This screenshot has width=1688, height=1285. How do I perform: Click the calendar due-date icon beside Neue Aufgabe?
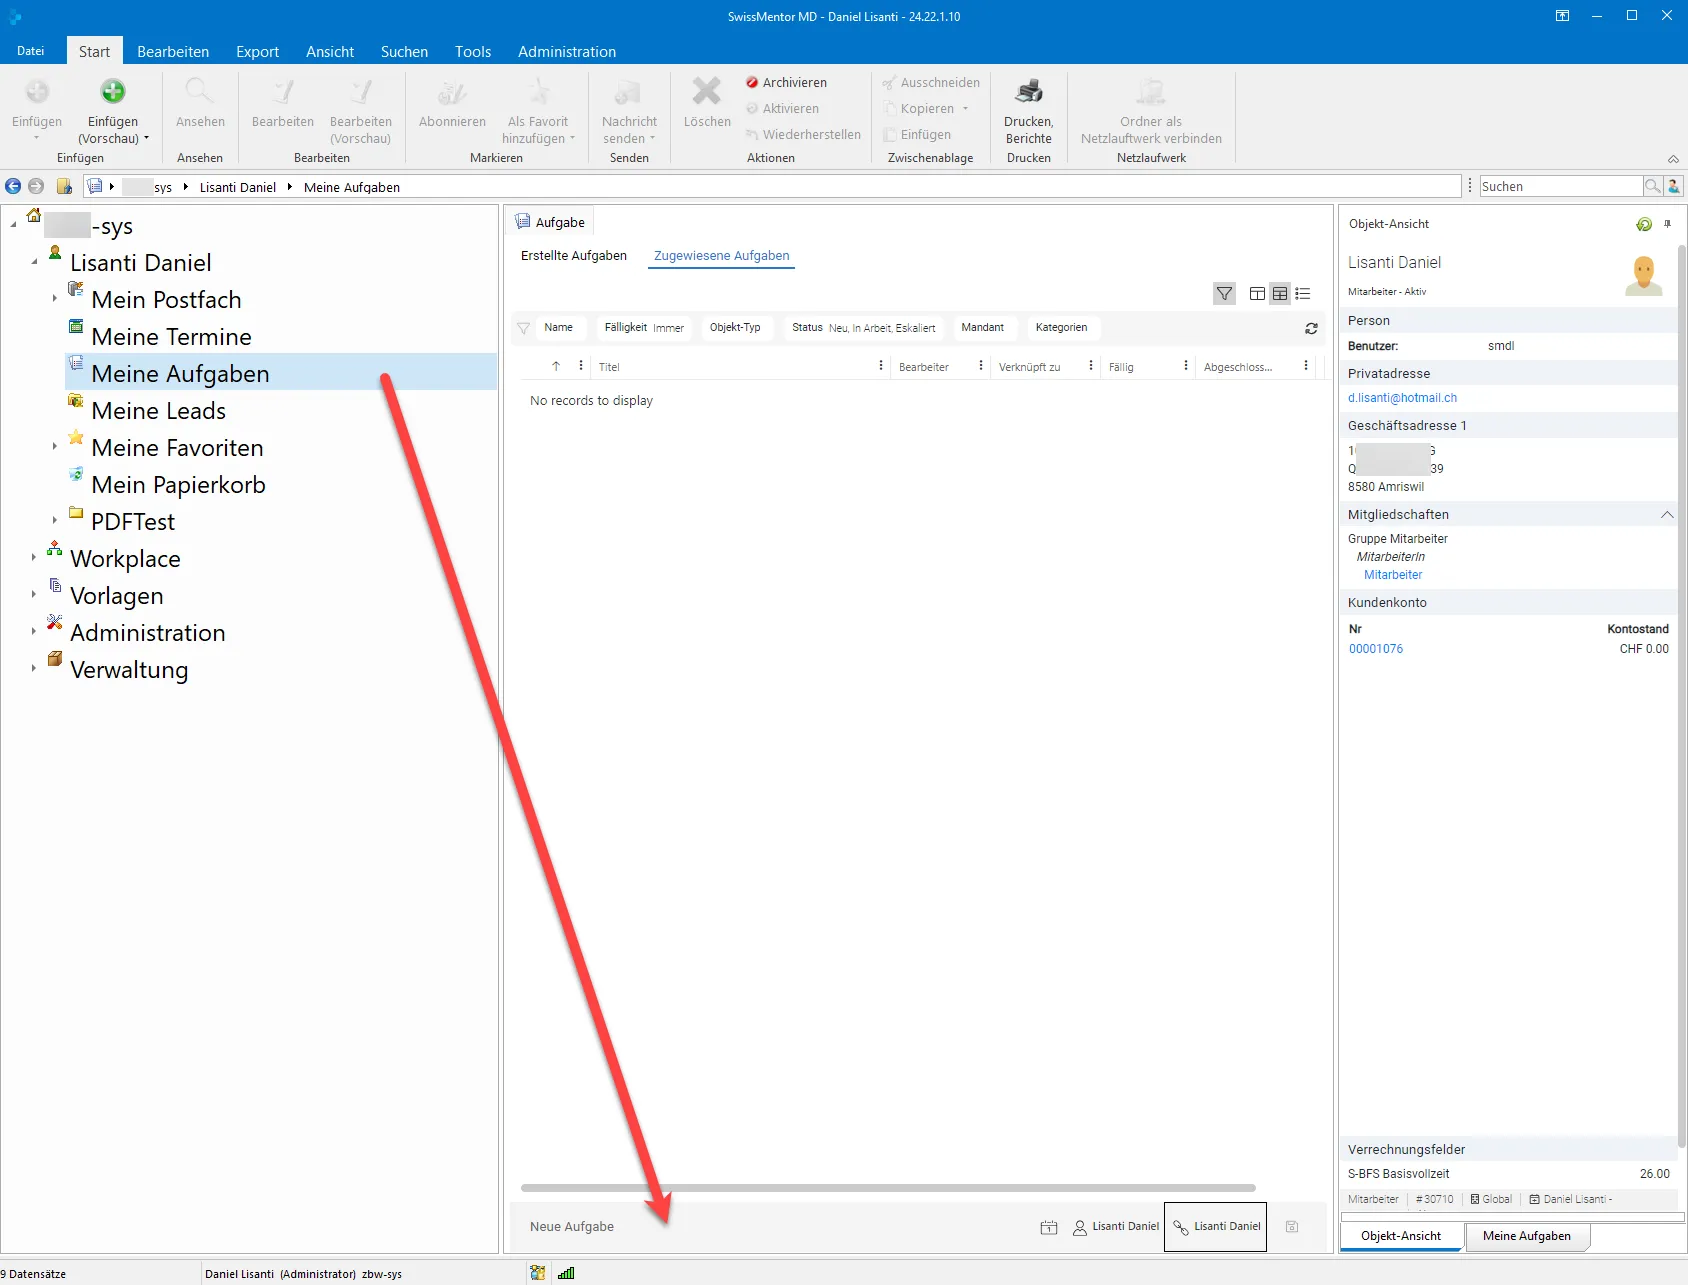(x=1049, y=1227)
